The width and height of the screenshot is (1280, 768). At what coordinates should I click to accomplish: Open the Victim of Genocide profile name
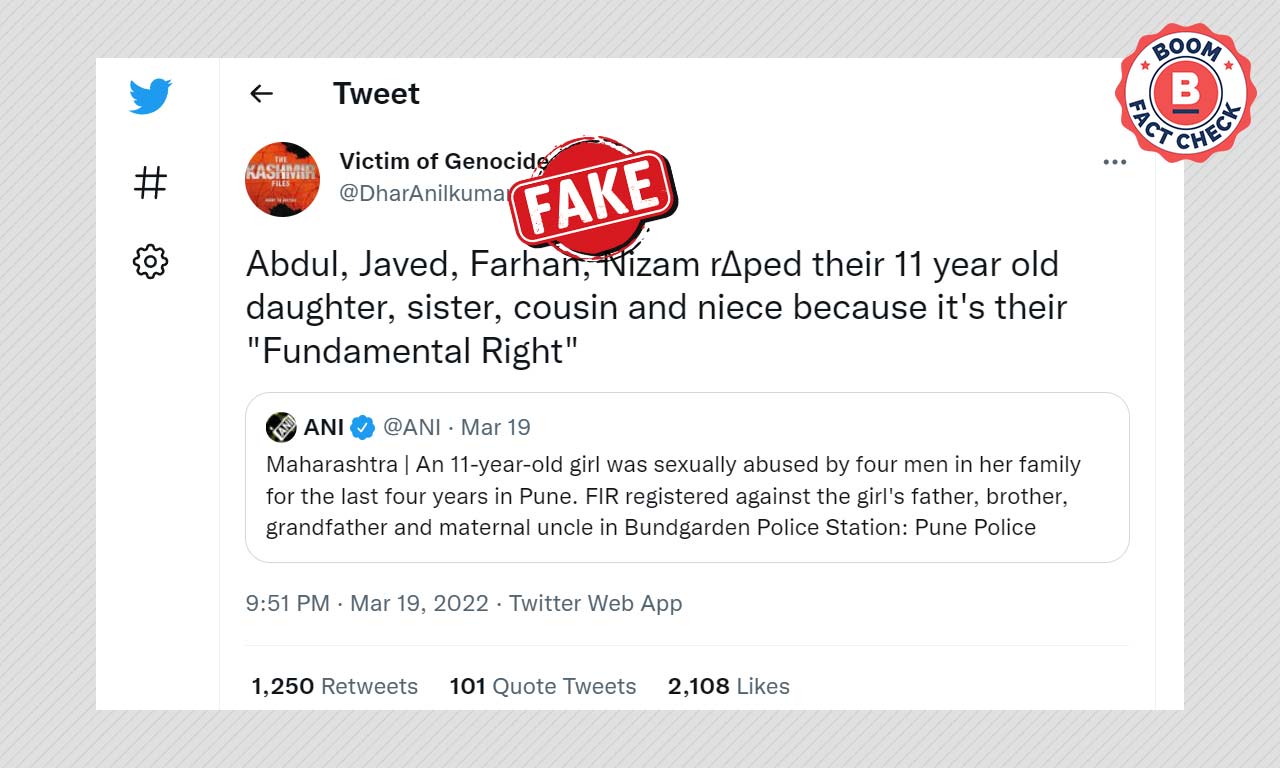tap(444, 161)
